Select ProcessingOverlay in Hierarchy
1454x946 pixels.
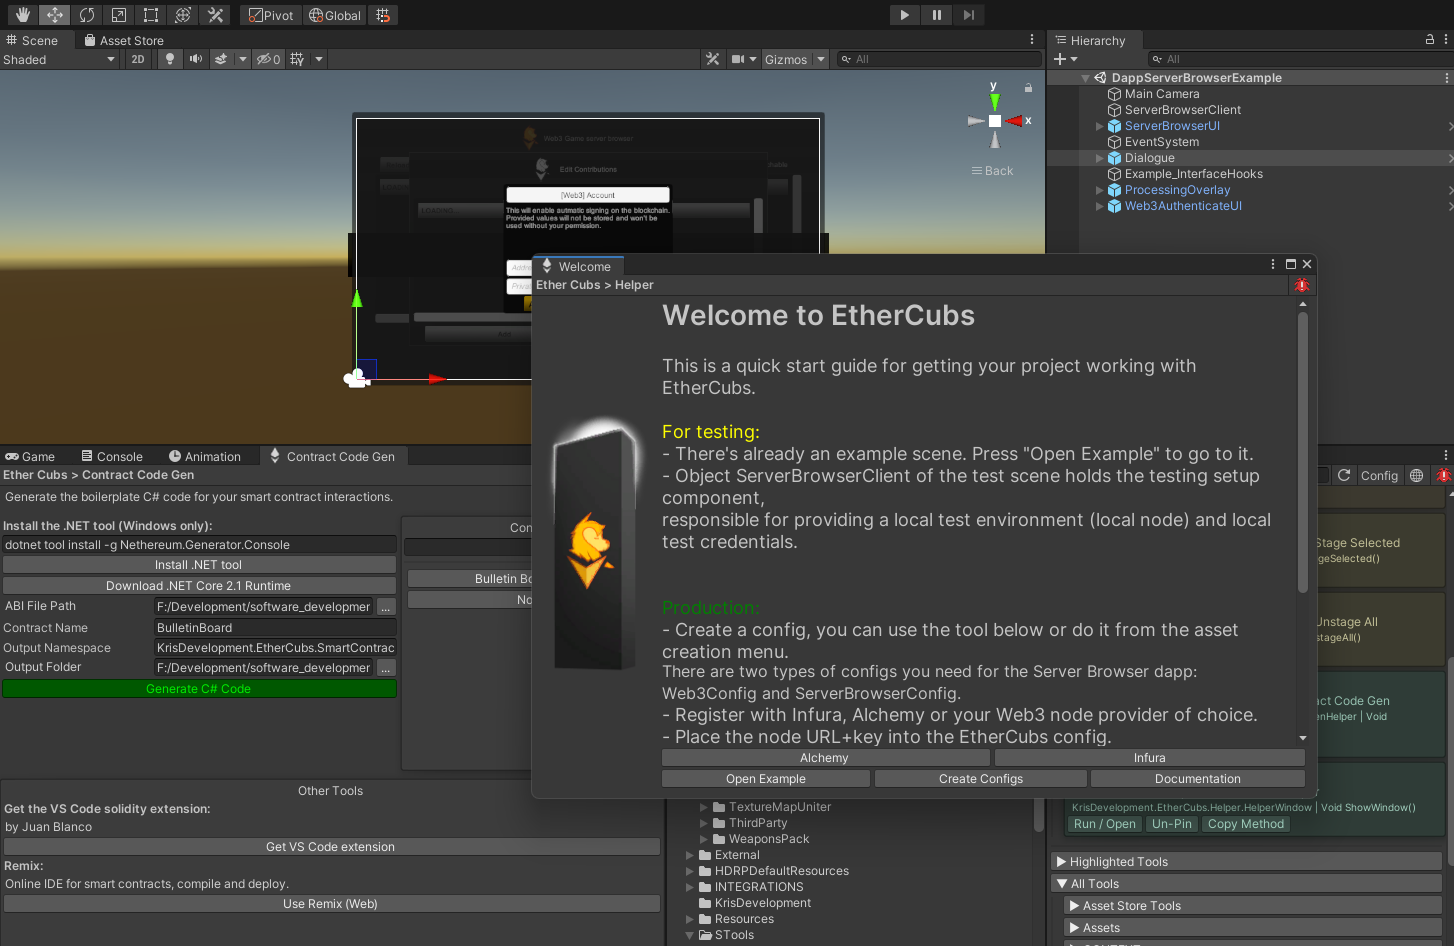point(1177,190)
